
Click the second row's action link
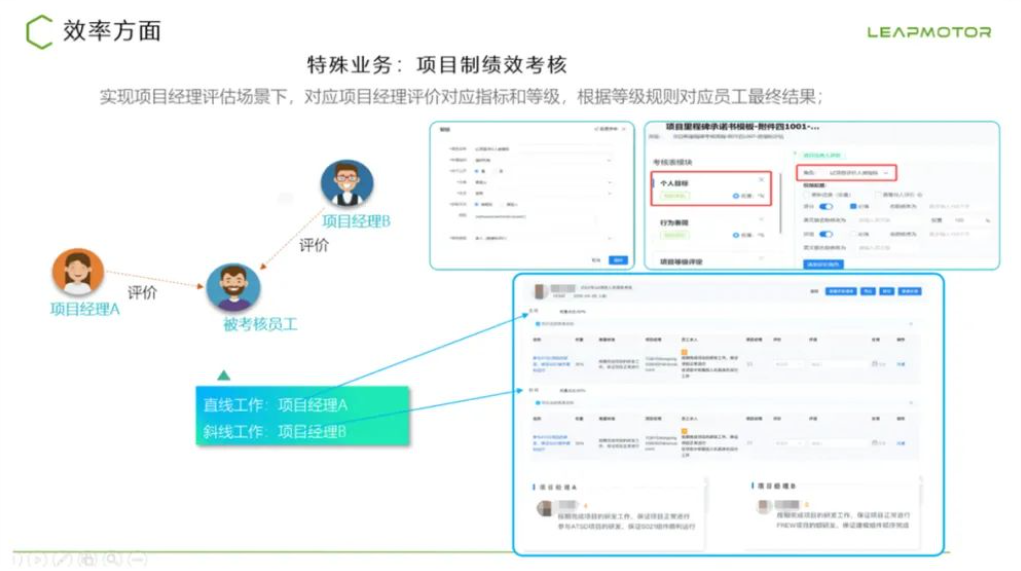point(901,443)
